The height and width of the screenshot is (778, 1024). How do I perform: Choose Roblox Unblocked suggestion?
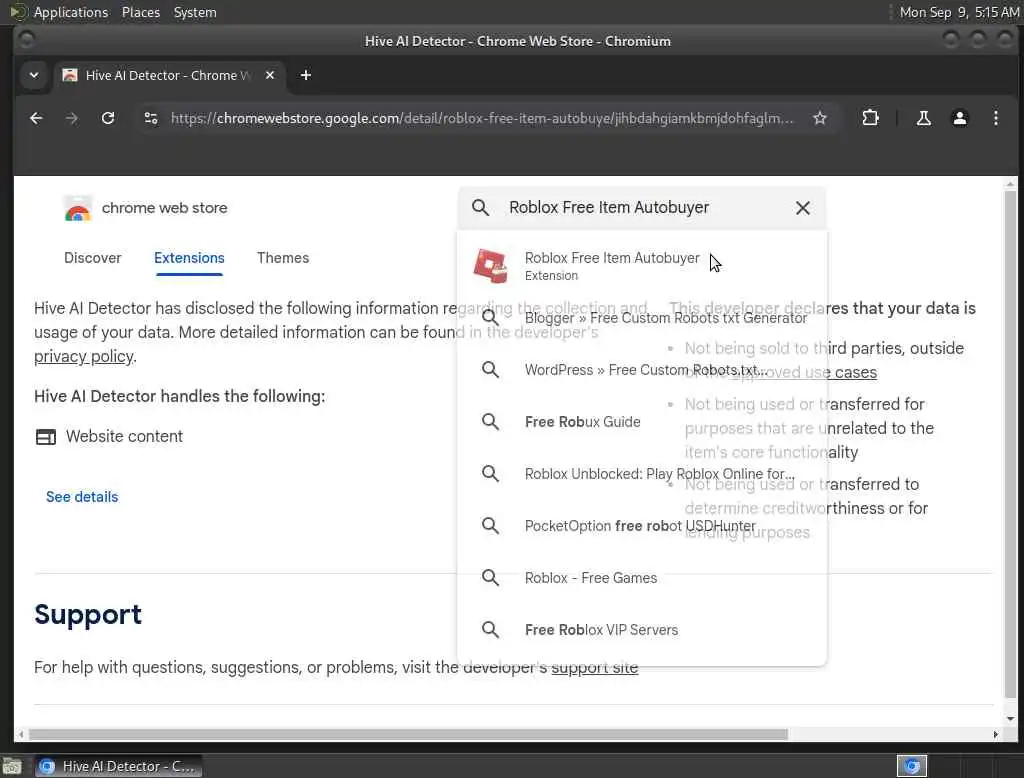point(642,474)
